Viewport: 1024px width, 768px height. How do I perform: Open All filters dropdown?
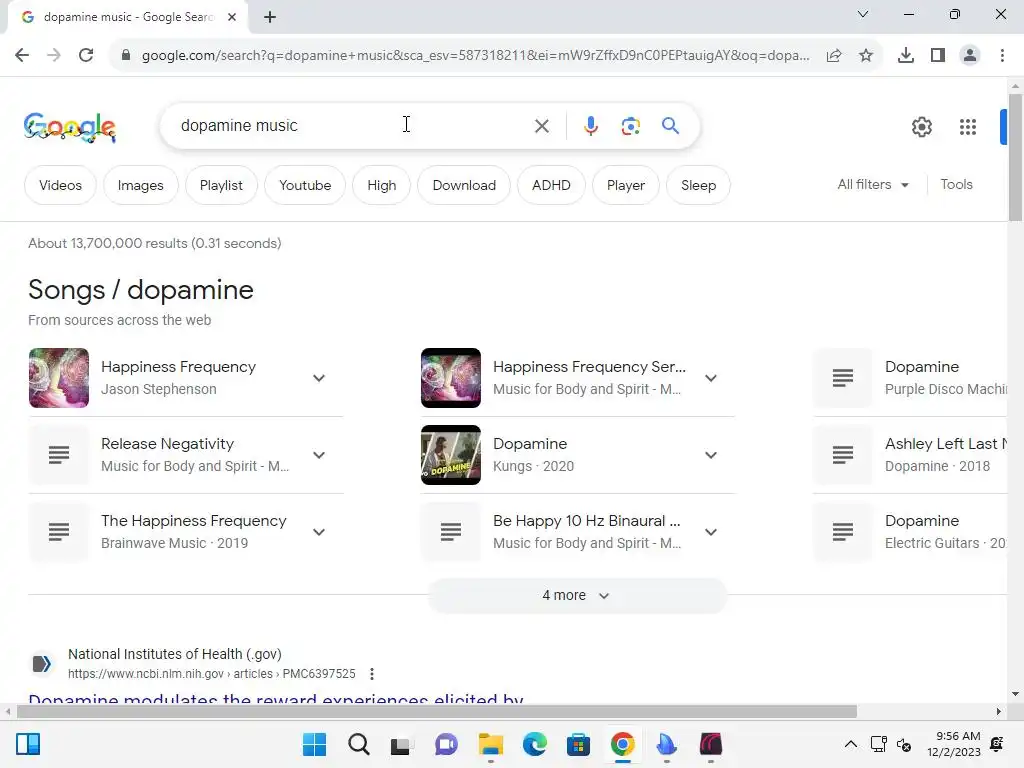coord(873,185)
